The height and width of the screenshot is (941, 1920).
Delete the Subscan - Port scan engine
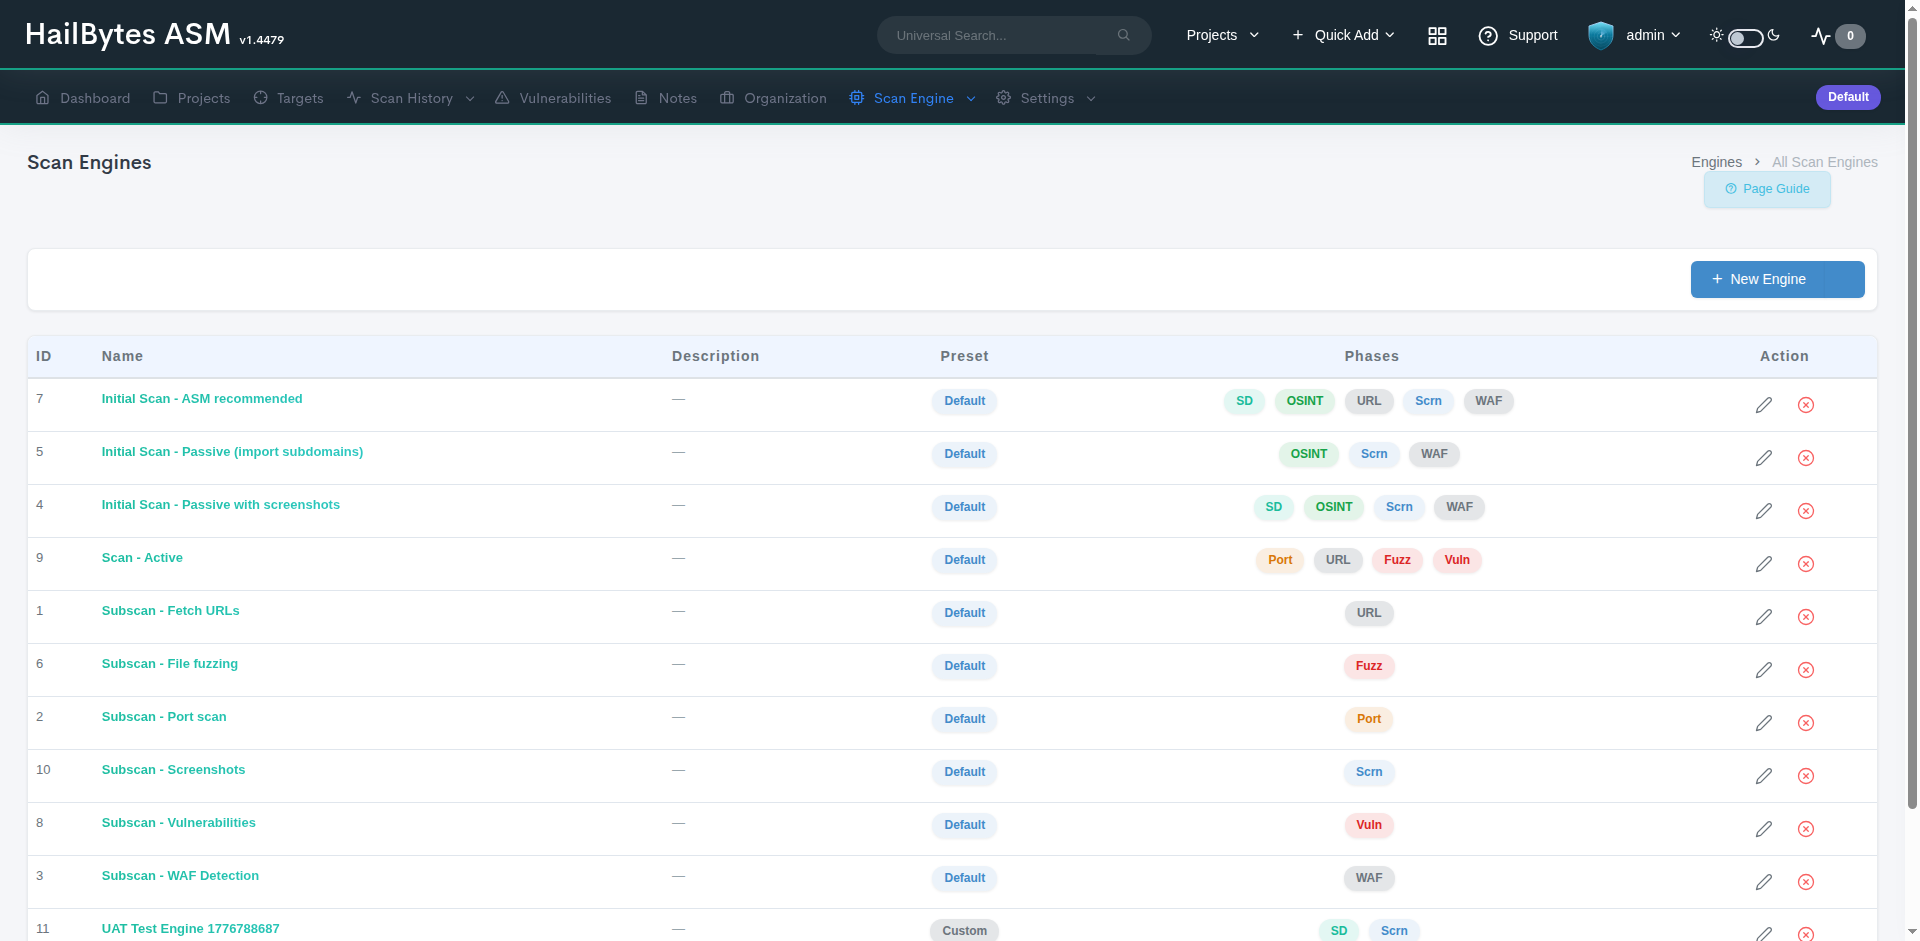click(1806, 723)
